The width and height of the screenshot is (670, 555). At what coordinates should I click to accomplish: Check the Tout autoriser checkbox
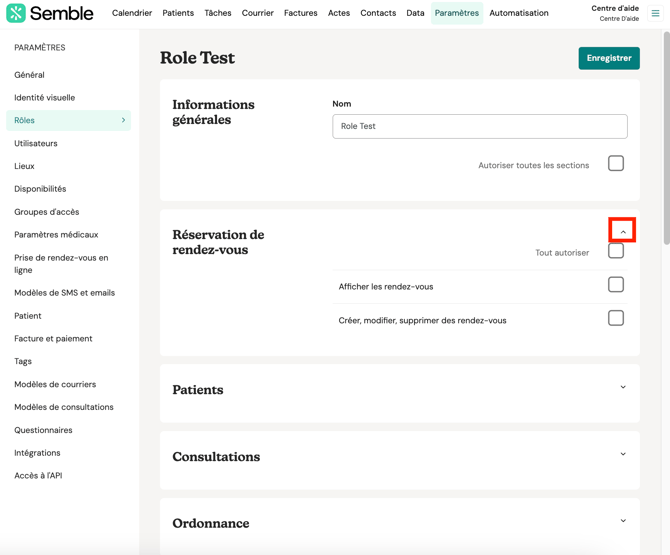tap(616, 252)
